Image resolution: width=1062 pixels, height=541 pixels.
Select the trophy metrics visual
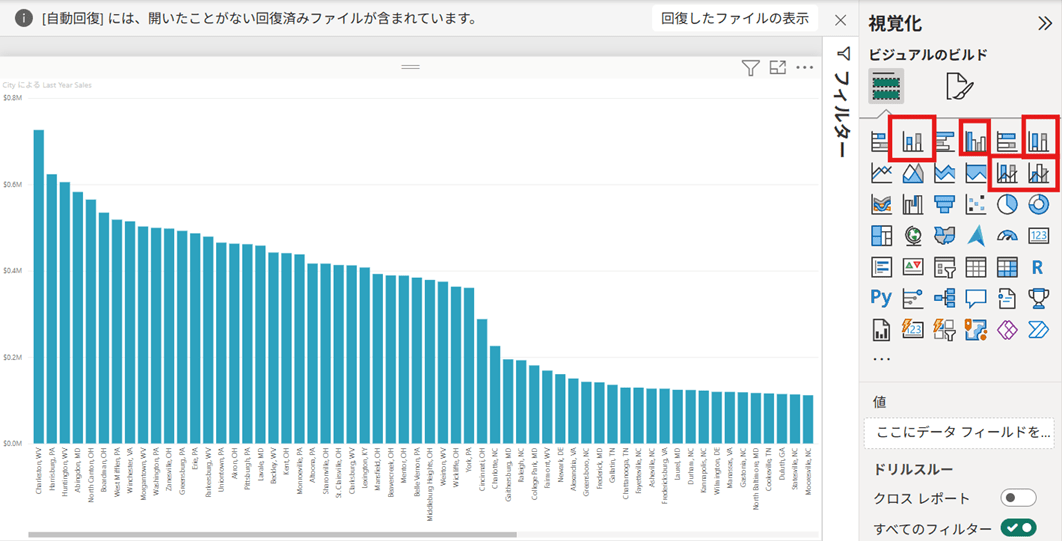(x=1039, y=297)
